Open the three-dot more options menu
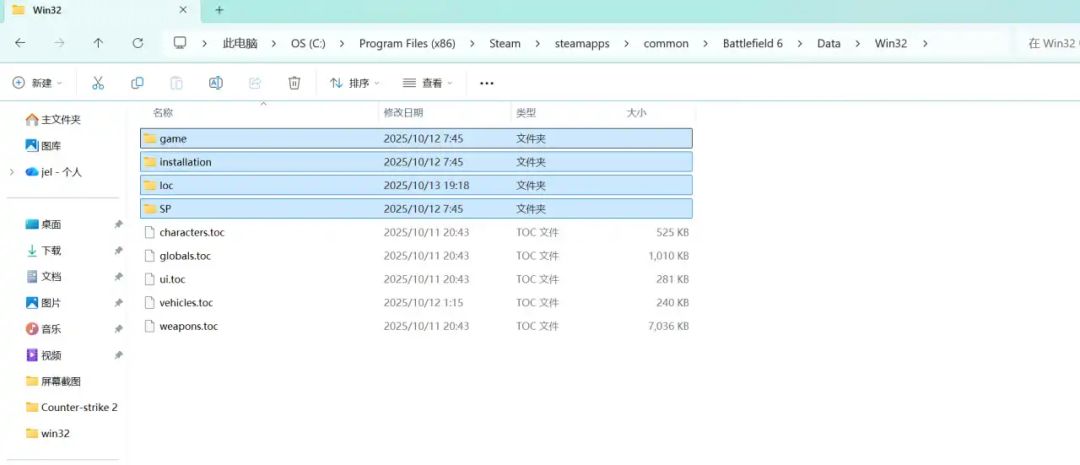Screen dimensions: 1080x465 tap(487, 83)
